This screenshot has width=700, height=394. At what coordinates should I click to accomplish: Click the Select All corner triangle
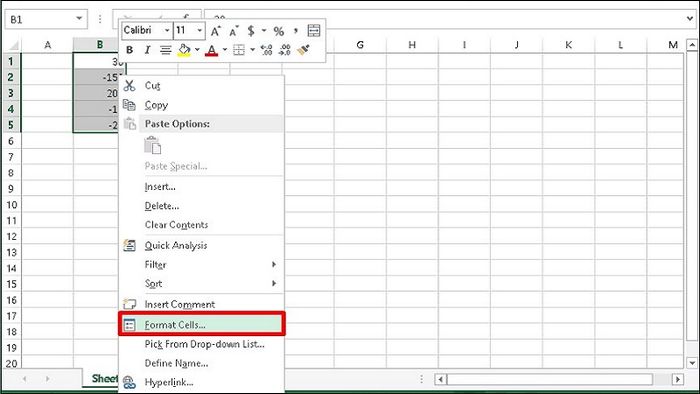pos(13,45)
